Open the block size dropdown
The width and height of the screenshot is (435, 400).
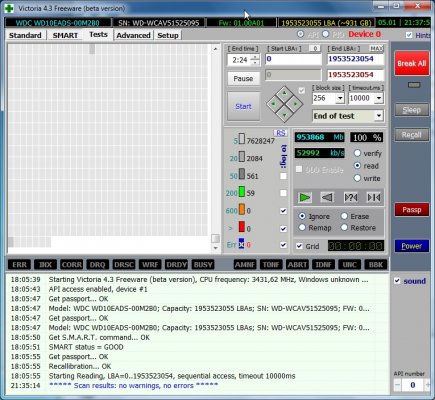point(340,98)
